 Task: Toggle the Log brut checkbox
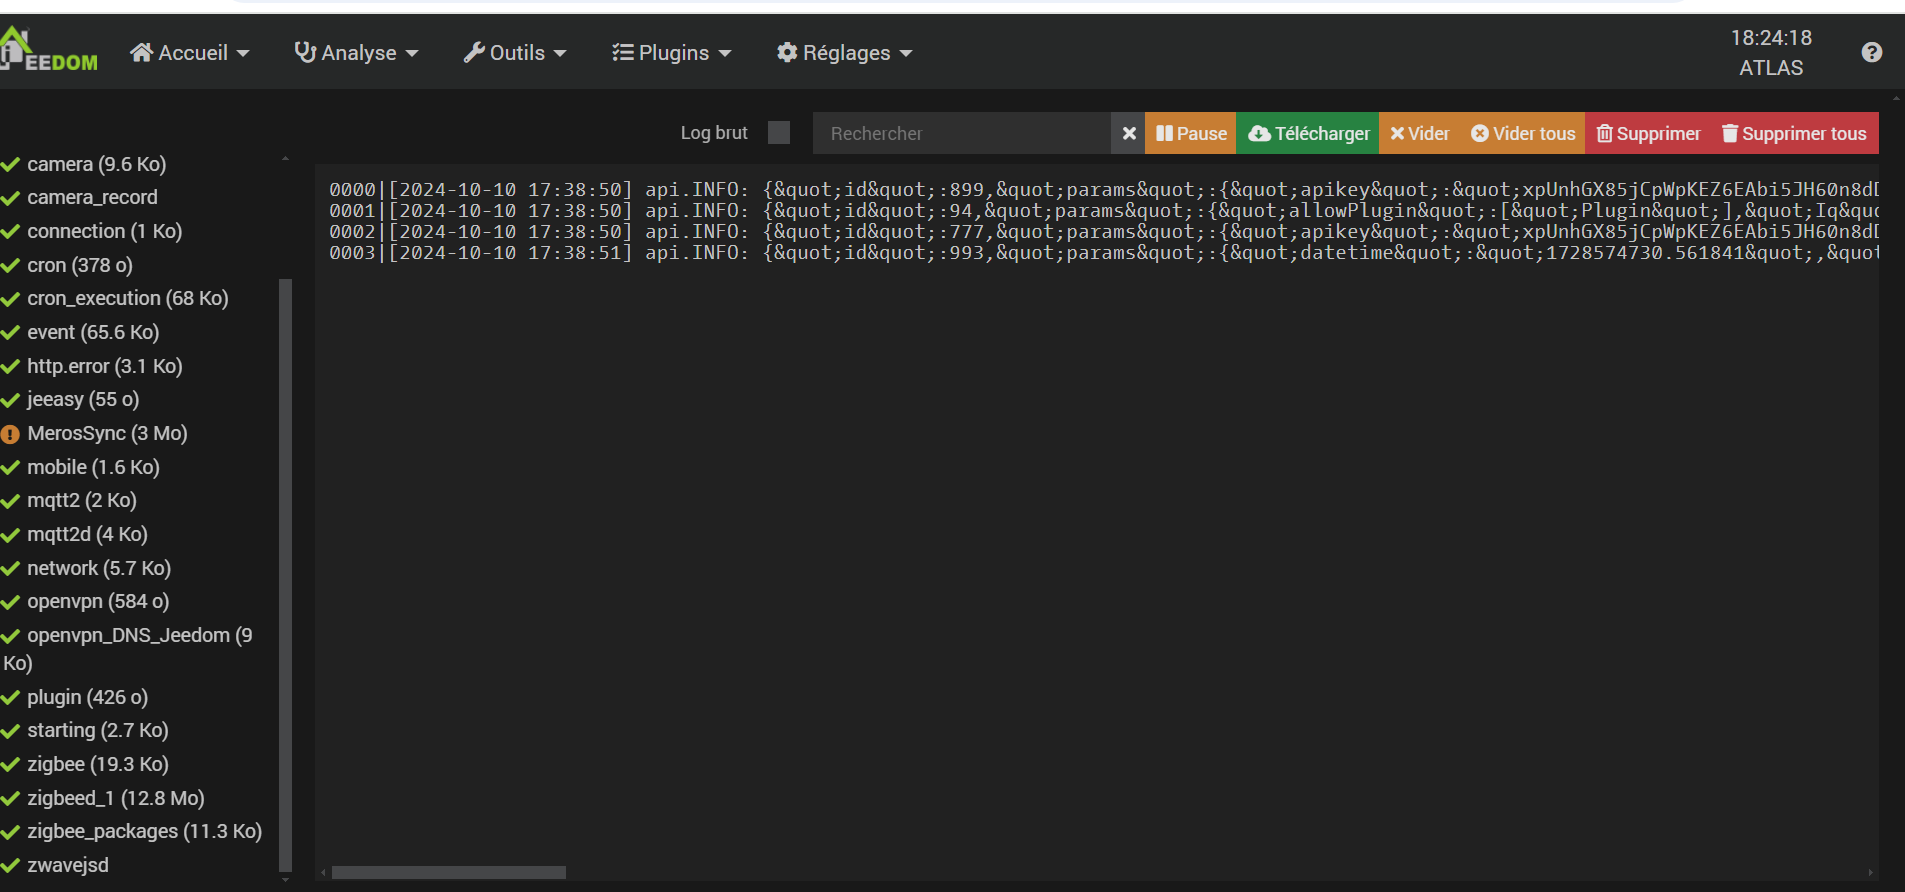[778, 133]
